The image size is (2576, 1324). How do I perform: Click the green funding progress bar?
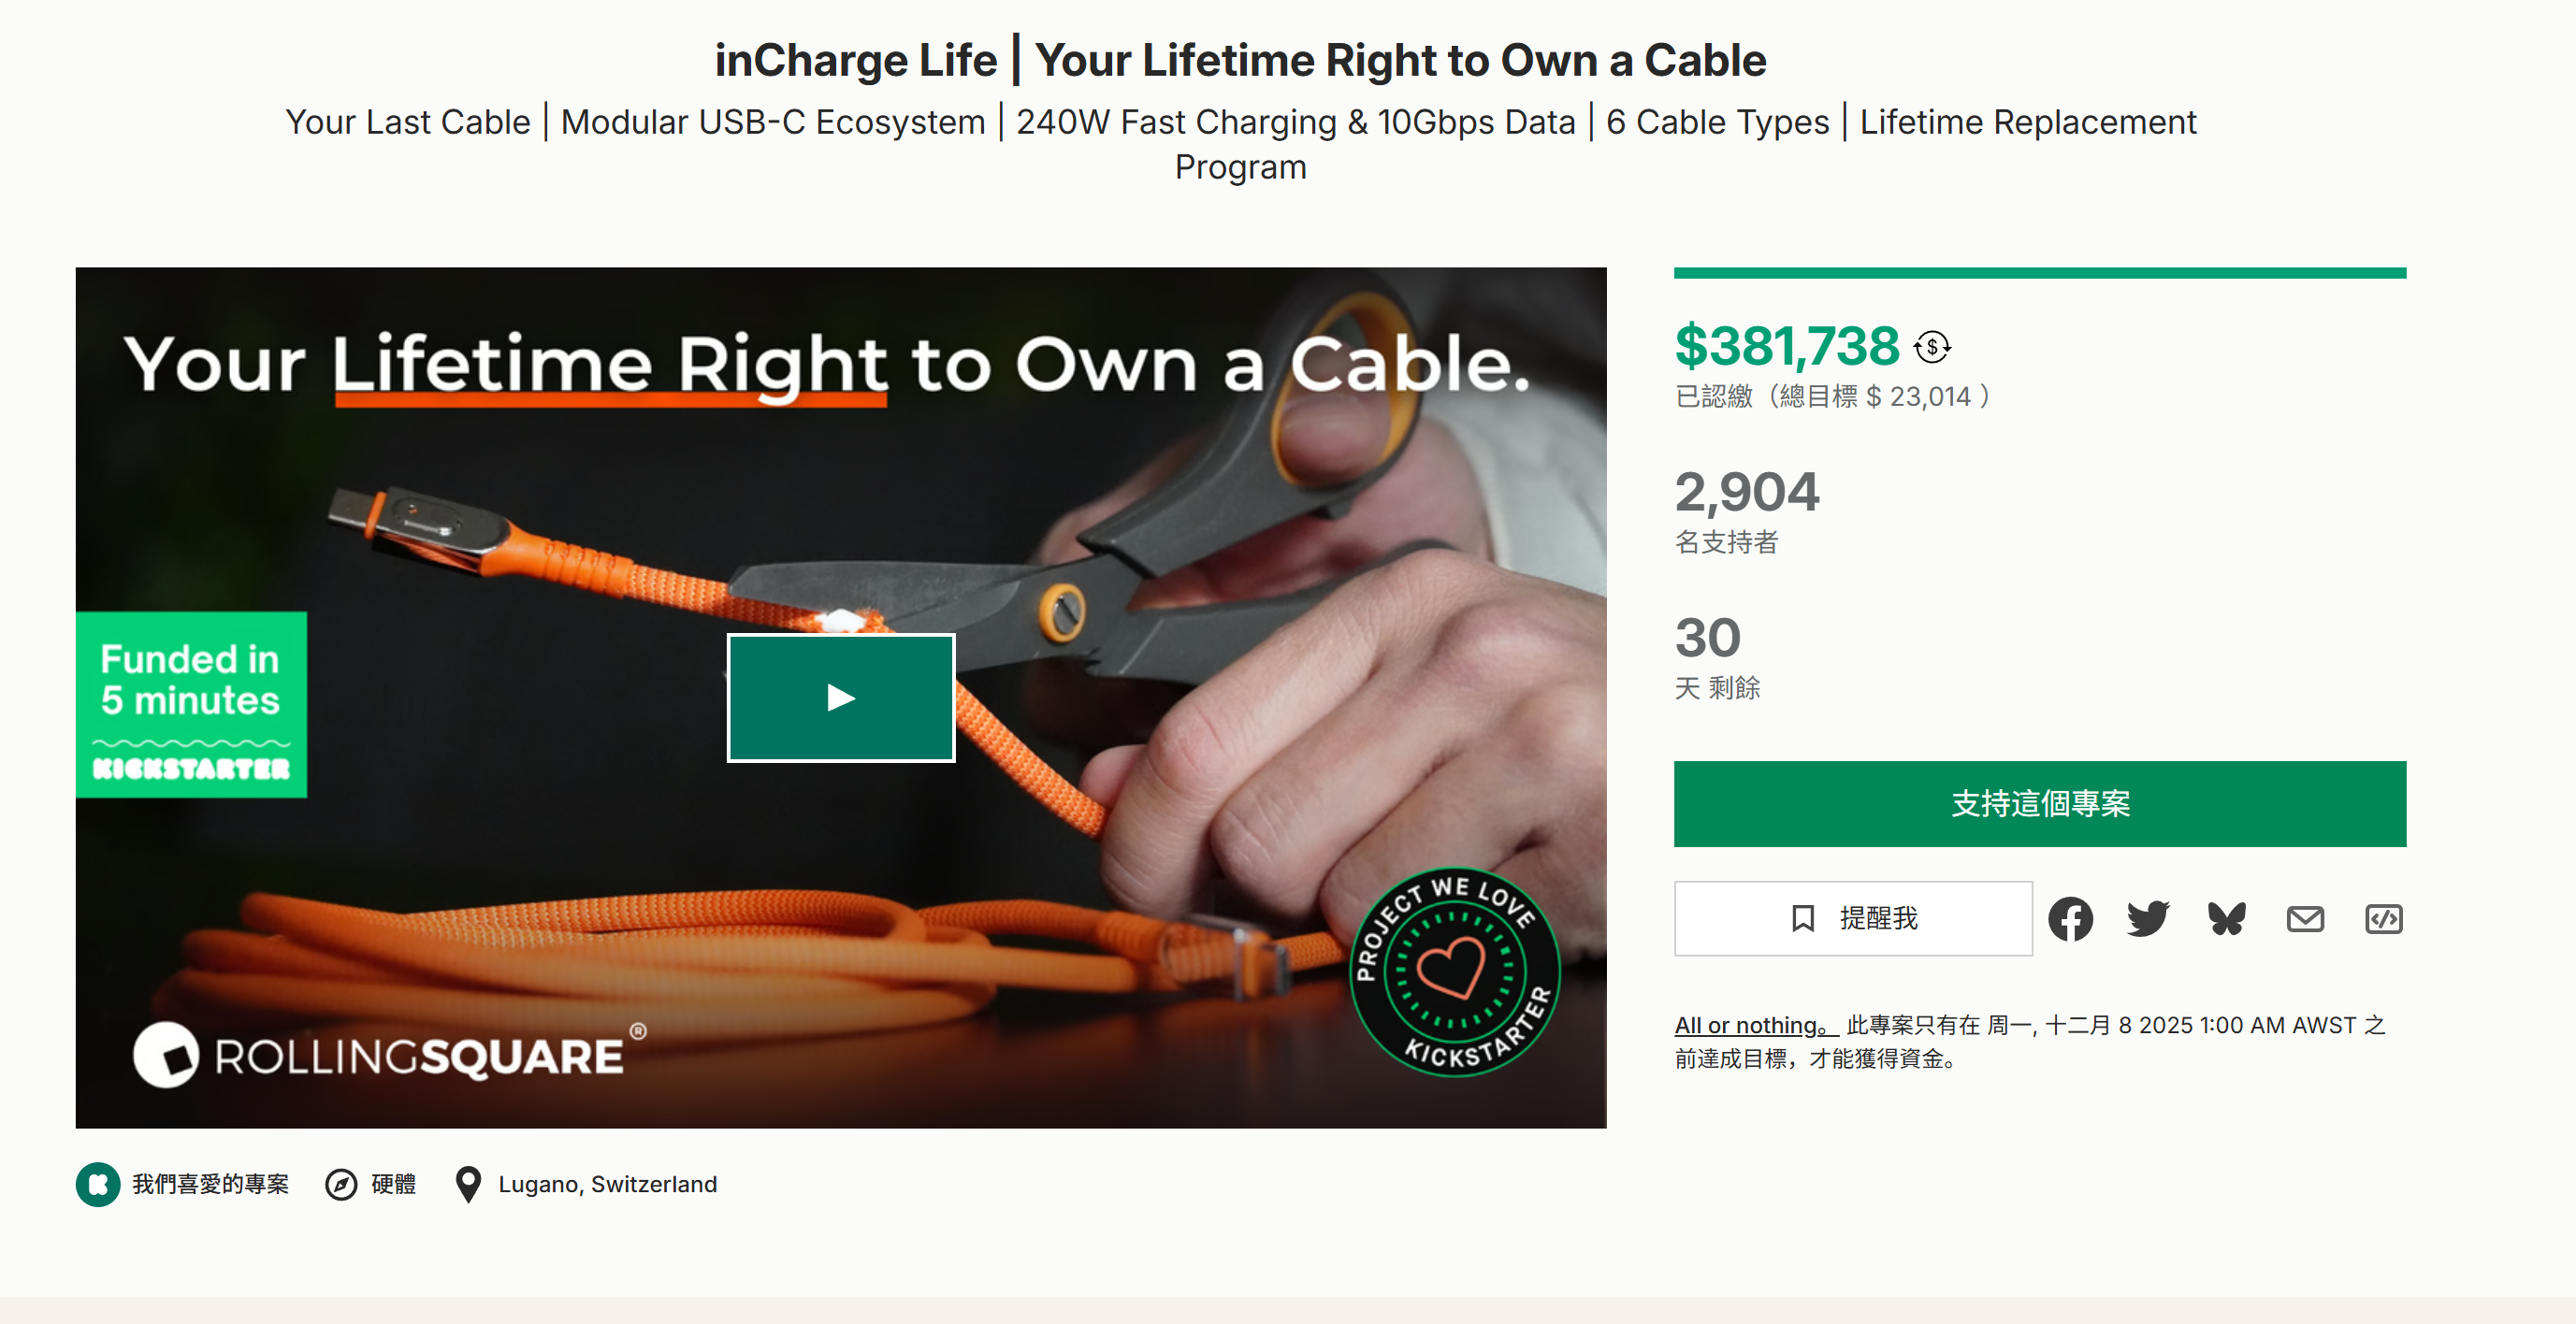2040,273
